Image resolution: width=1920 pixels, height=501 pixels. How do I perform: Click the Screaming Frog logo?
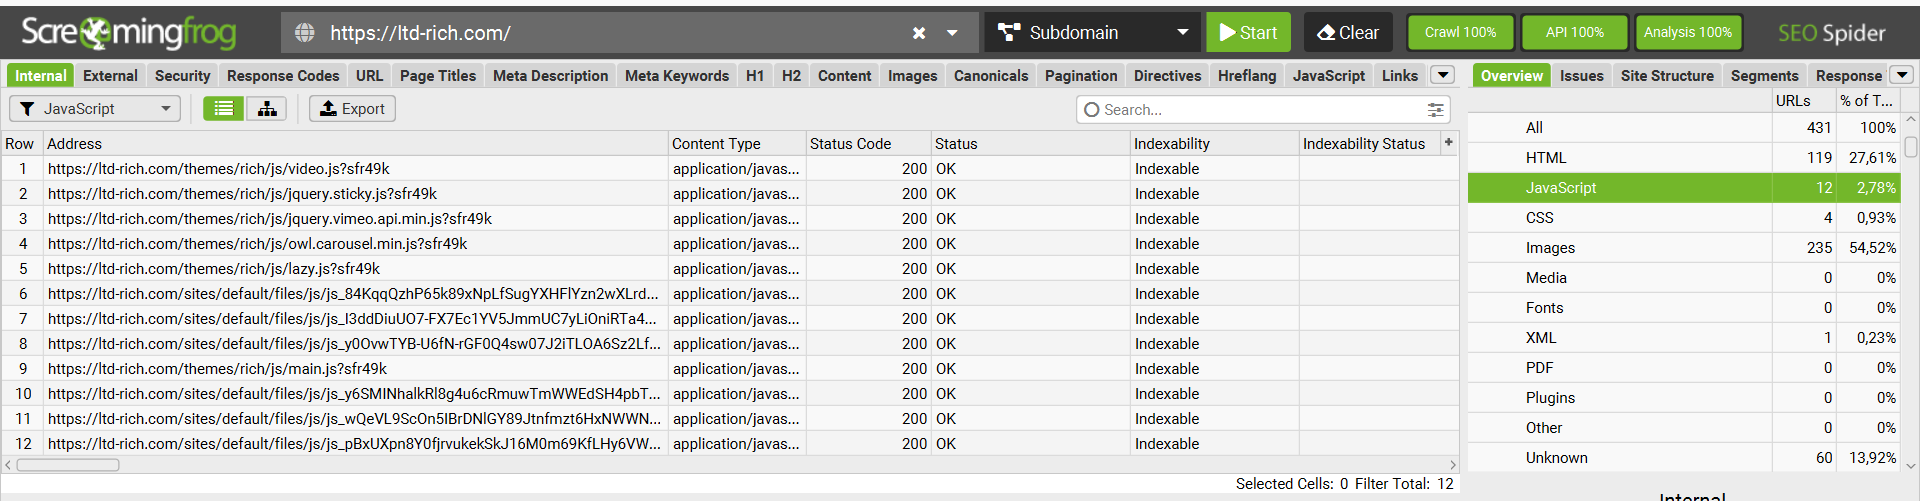pos(128,33)
